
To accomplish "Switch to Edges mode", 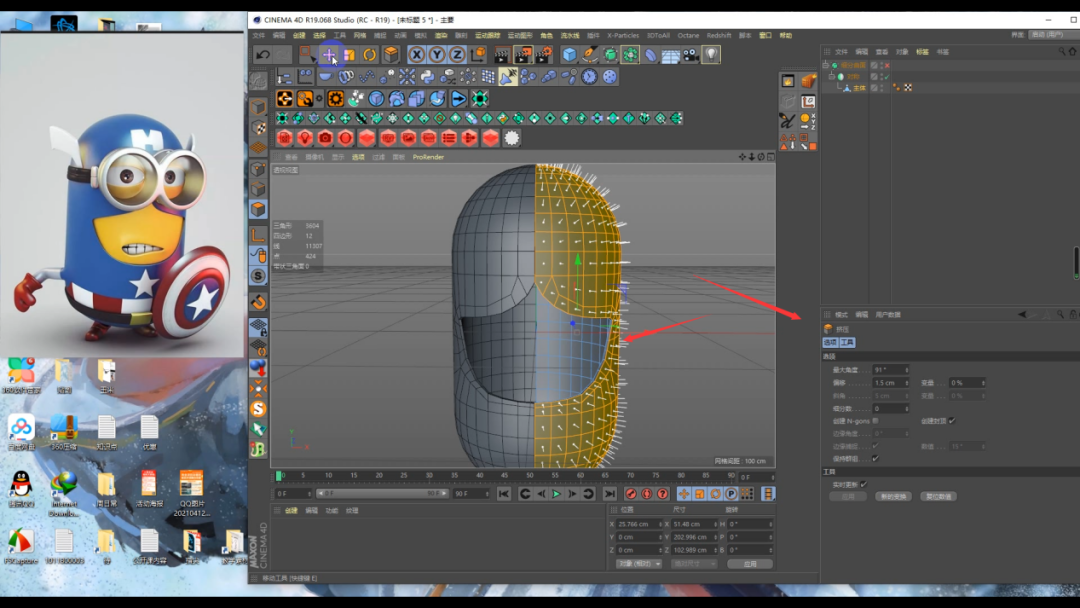I will (258, 189).
